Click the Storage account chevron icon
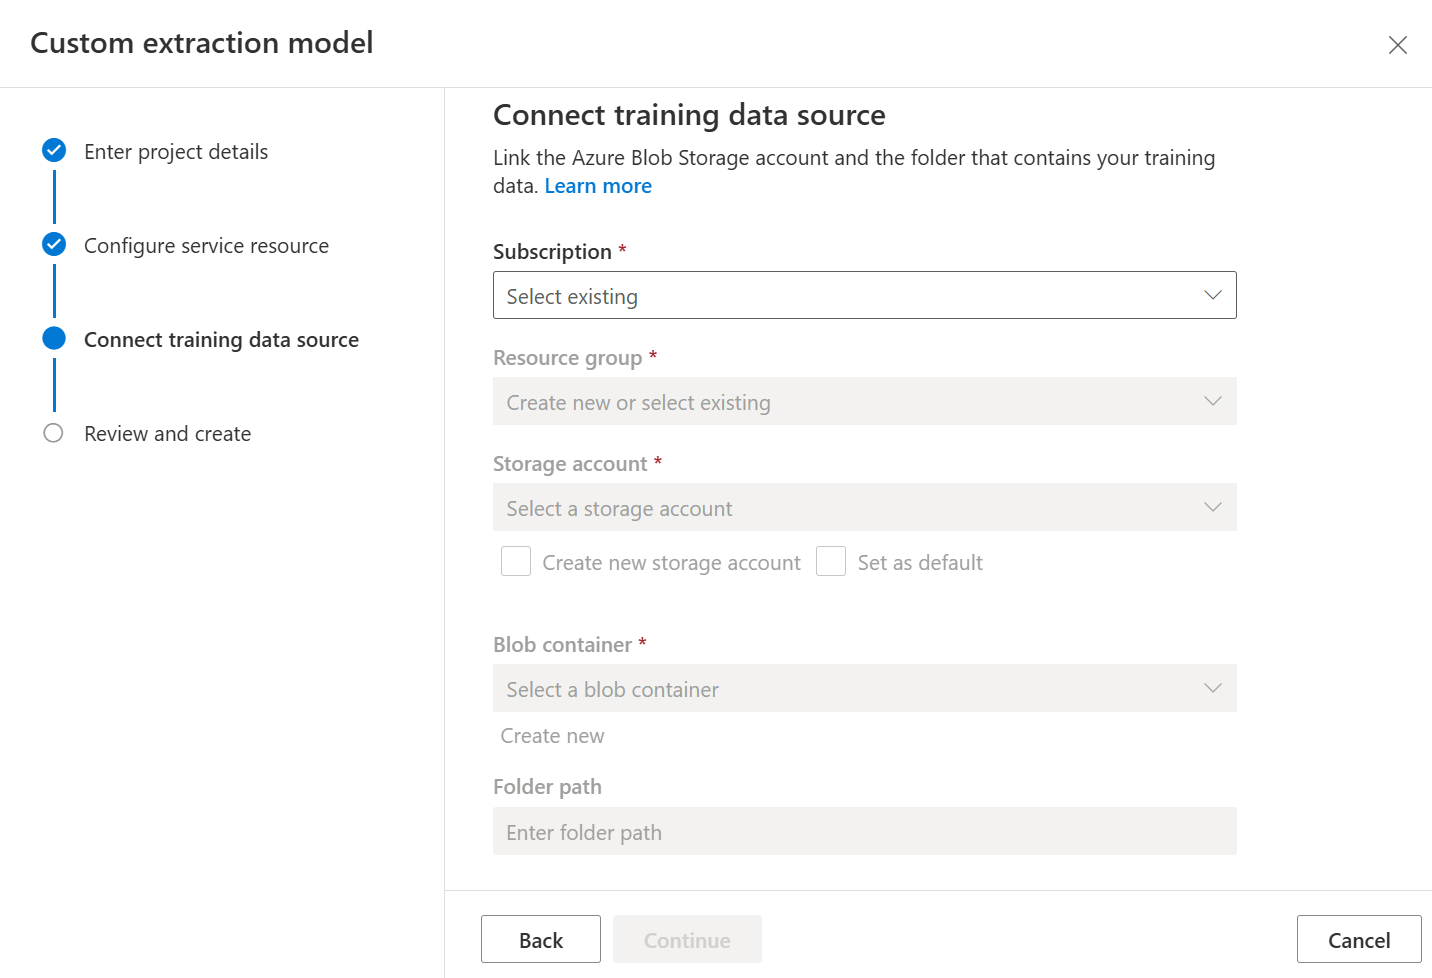 coord(1212,508)
